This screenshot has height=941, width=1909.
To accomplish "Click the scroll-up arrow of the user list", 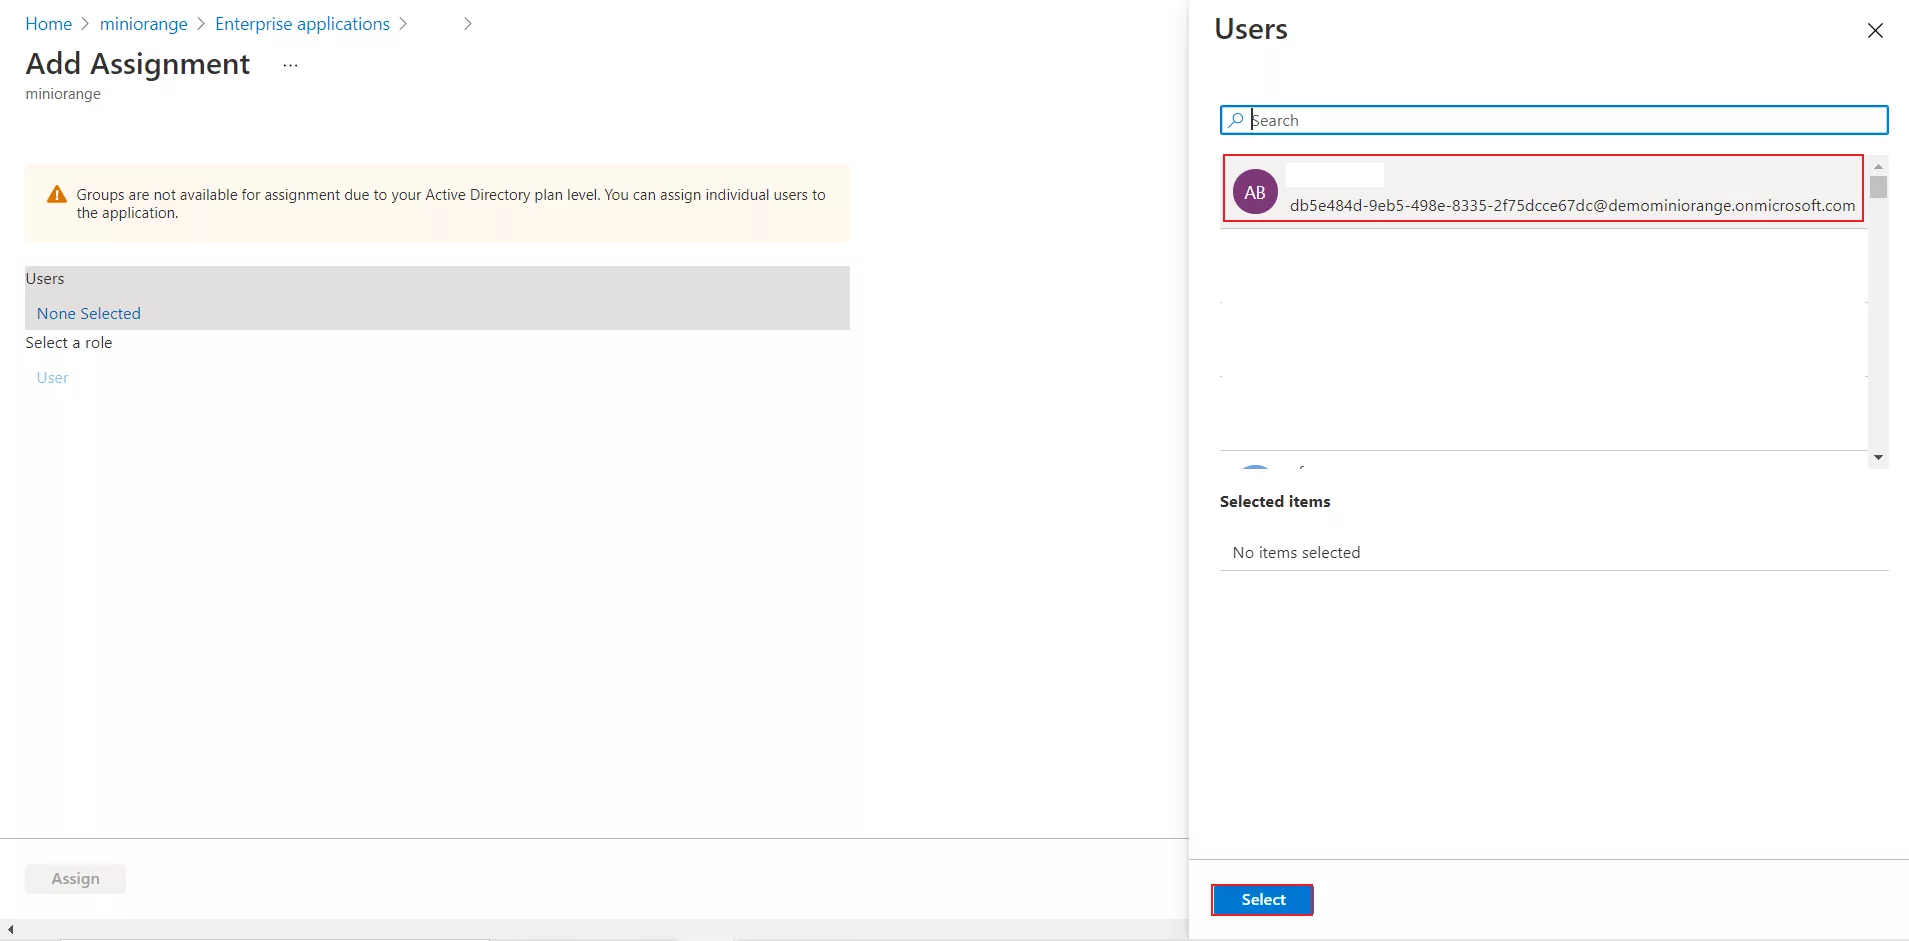I will pyautogui.click(x=1880, y=166).
